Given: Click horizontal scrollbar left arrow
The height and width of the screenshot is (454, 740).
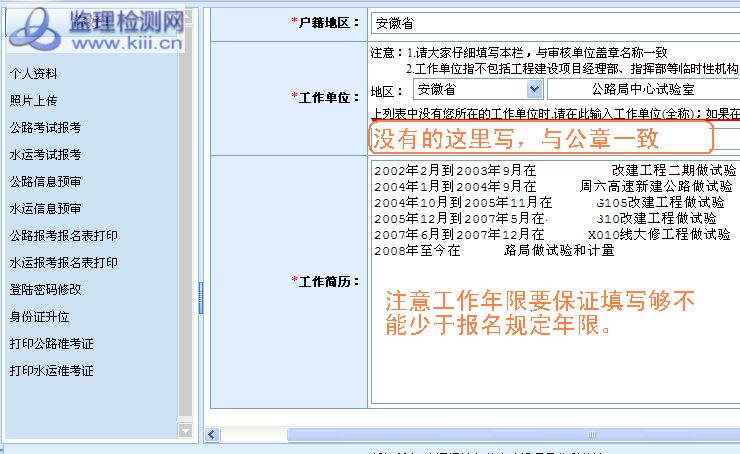Looking at the screenshot, I should [x=212, y=435].
